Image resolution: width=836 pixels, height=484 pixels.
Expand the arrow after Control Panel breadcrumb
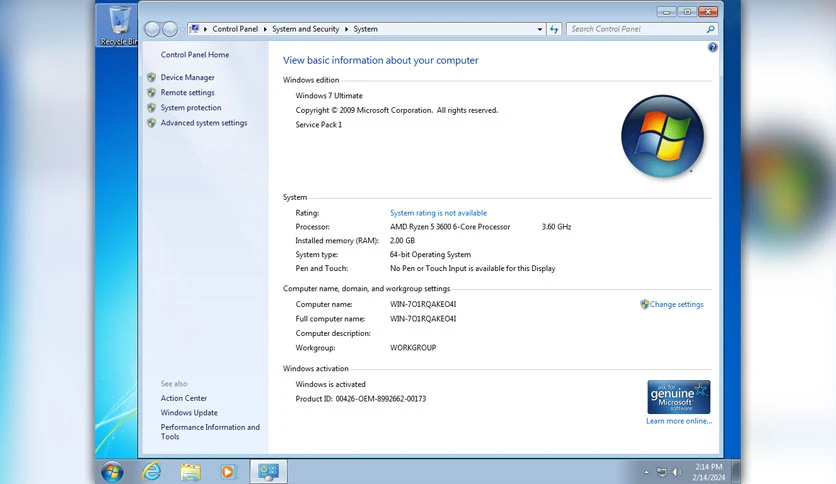(x=265, y=29)
